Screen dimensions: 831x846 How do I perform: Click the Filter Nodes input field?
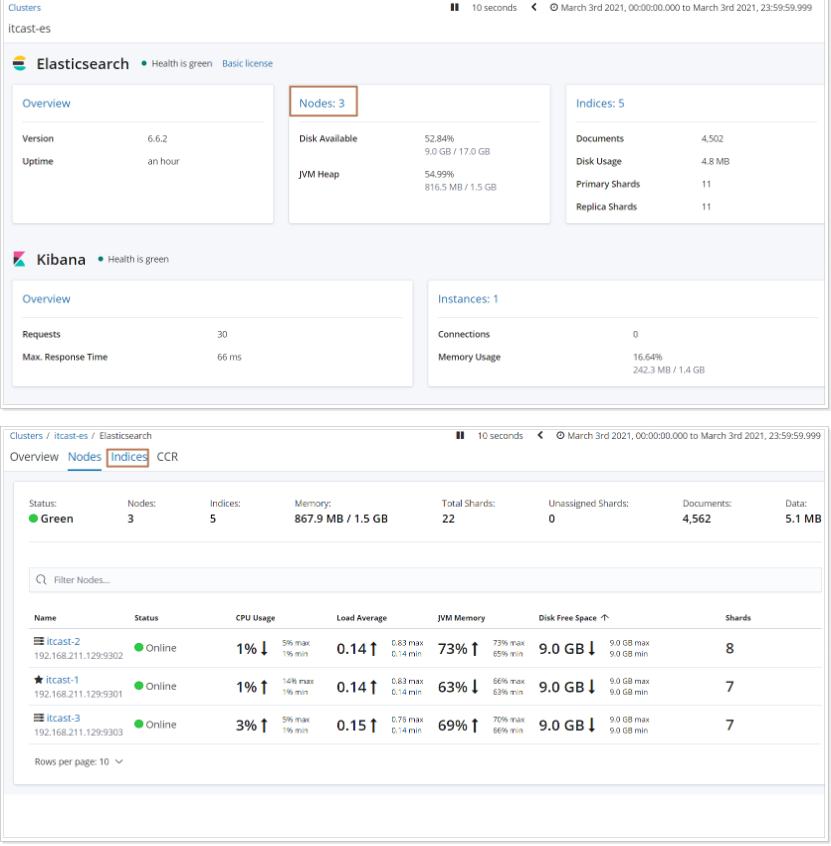pyautogui.click(x=425, y=579)
